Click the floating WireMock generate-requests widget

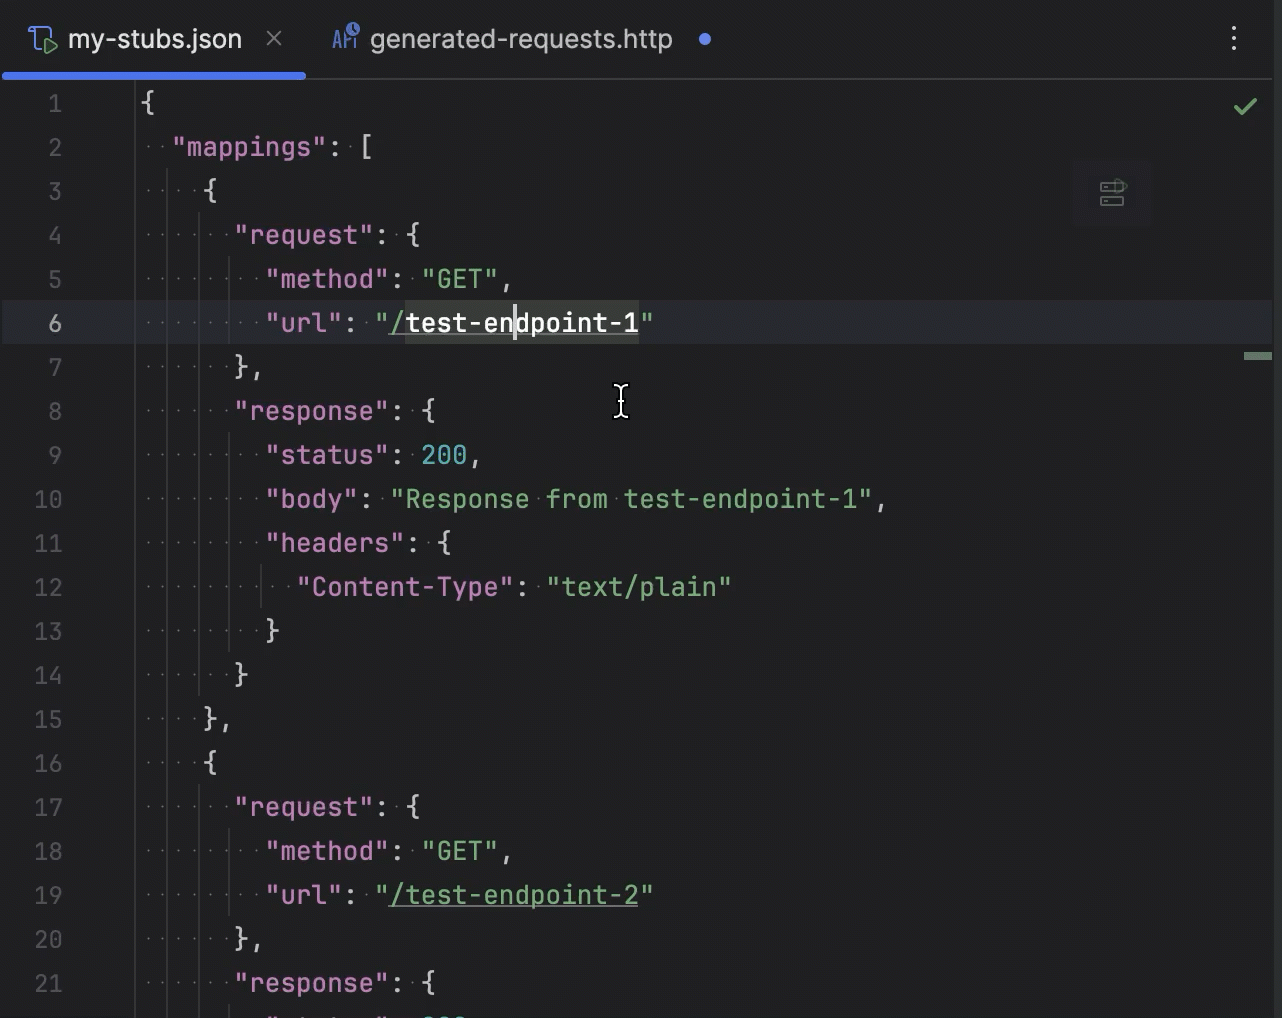pos(1112,193)
